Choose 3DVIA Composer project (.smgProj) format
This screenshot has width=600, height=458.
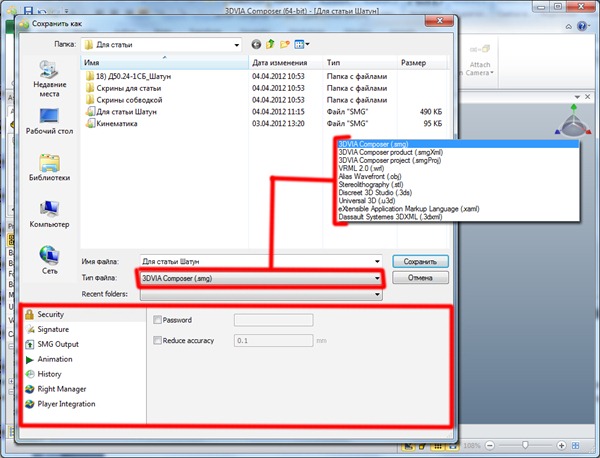pyautogui.click(x=458, y=160)
